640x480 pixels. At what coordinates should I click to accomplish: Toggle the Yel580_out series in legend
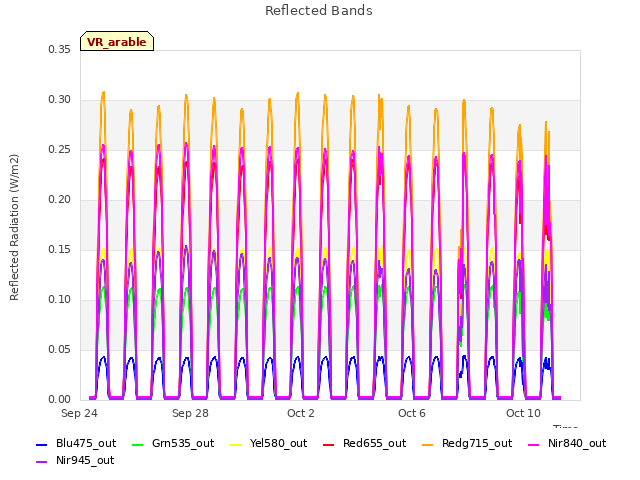click(269, 443)
